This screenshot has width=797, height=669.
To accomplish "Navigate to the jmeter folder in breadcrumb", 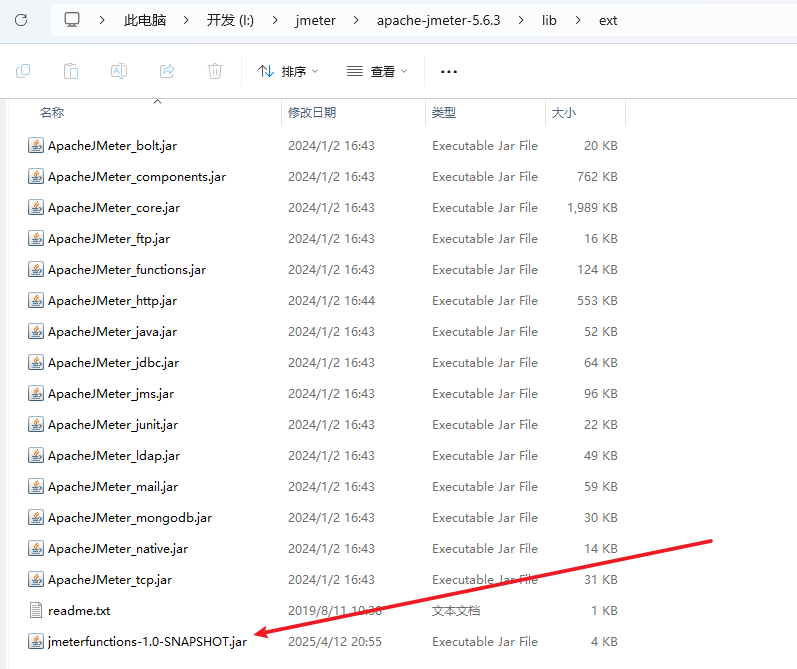I will point(315,20).
